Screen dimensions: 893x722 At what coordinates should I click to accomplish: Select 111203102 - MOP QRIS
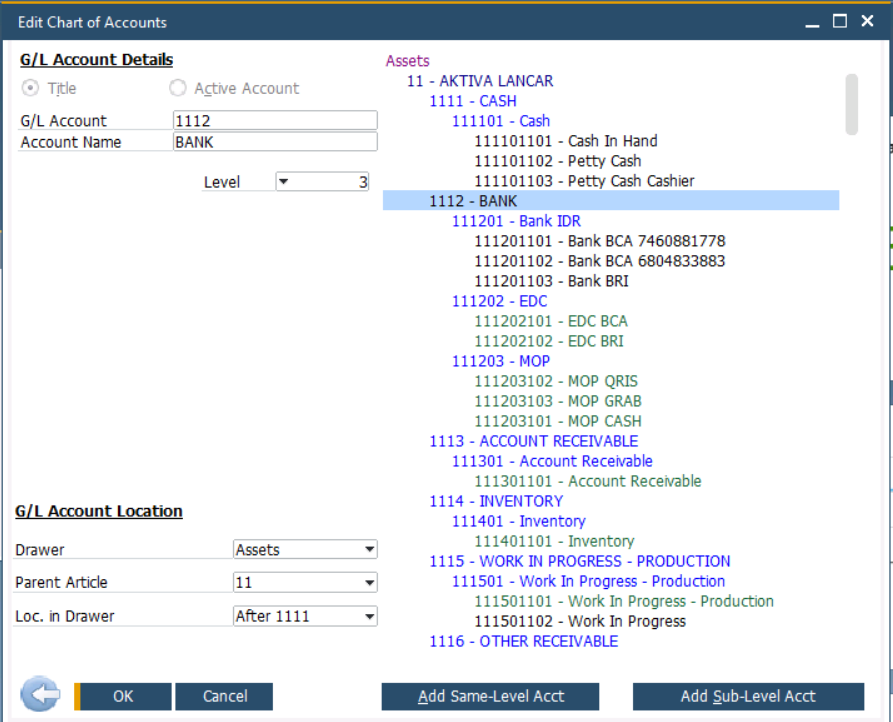[x=556, y=381]
